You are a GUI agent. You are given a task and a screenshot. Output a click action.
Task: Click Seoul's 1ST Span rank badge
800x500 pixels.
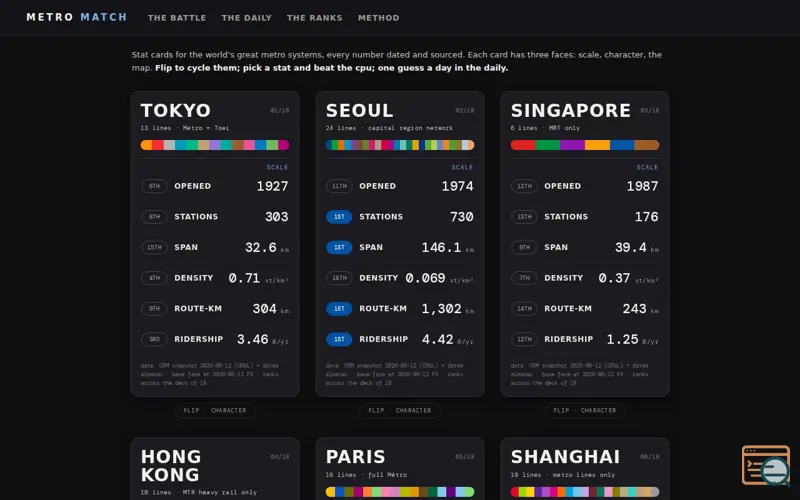tap(339, 247)
